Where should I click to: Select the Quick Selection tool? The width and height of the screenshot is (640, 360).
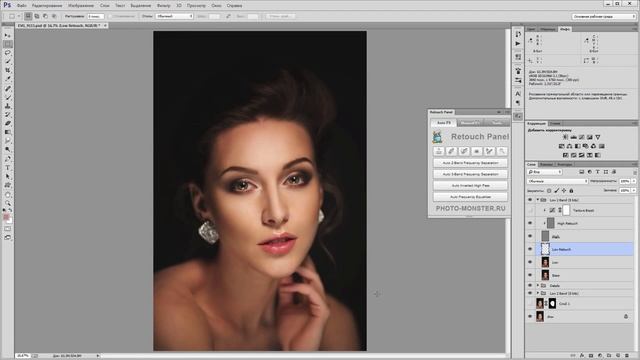[8, 61]
